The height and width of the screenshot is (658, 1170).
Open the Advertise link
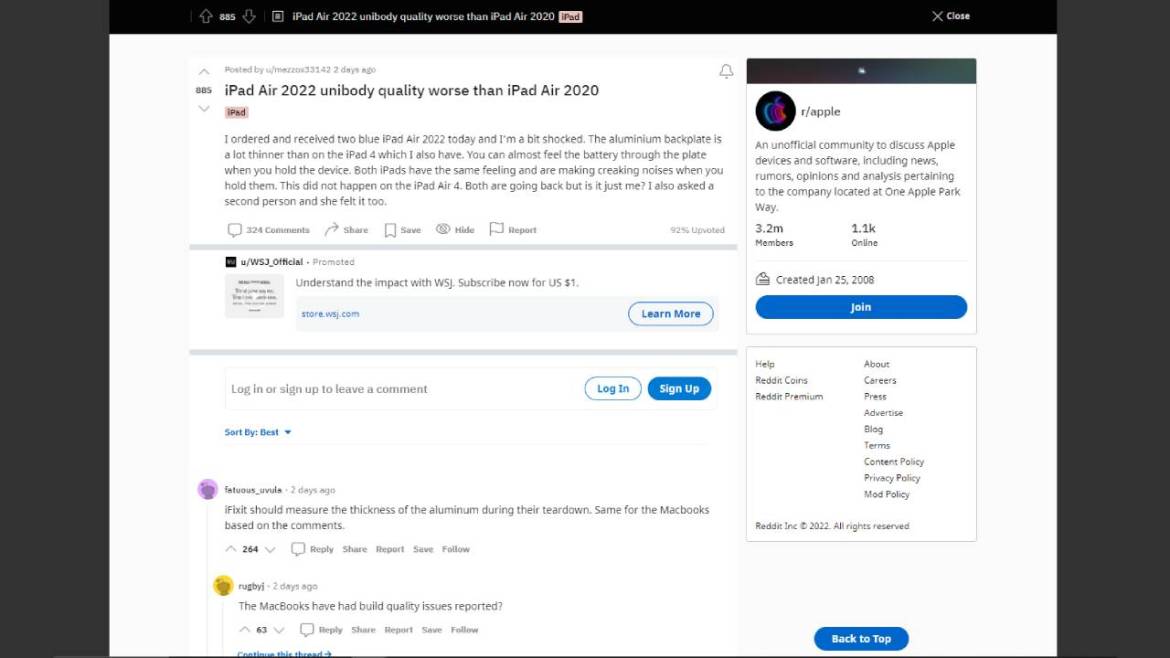[883, 413]
